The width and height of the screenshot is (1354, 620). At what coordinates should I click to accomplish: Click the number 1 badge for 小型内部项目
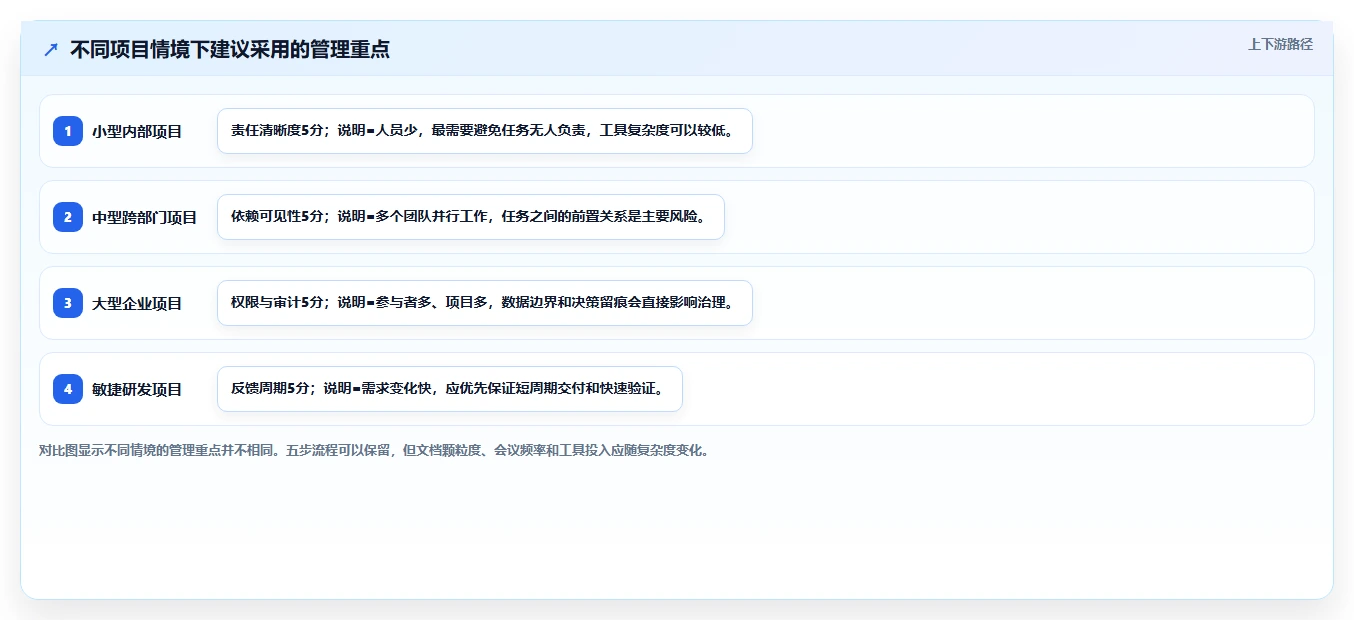click(x=68, y=131)
